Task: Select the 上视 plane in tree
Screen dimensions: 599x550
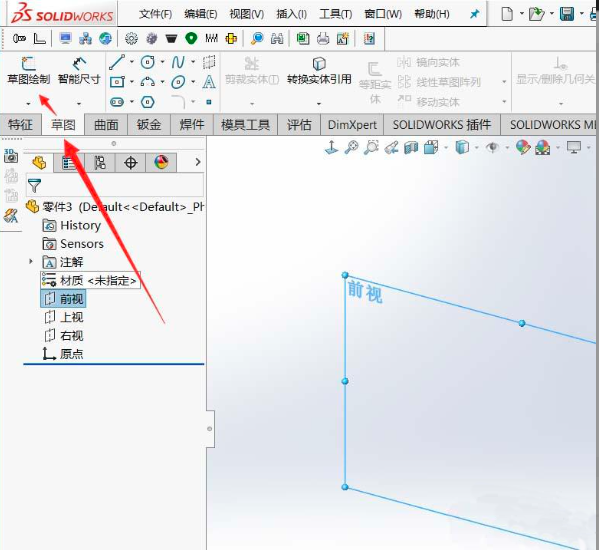Action: click(x=63, y=317)
